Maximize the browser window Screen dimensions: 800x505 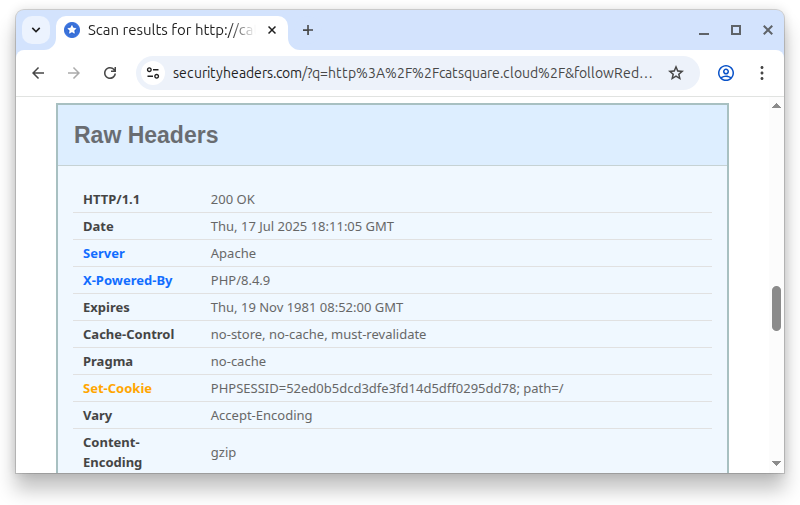point(736,30)
